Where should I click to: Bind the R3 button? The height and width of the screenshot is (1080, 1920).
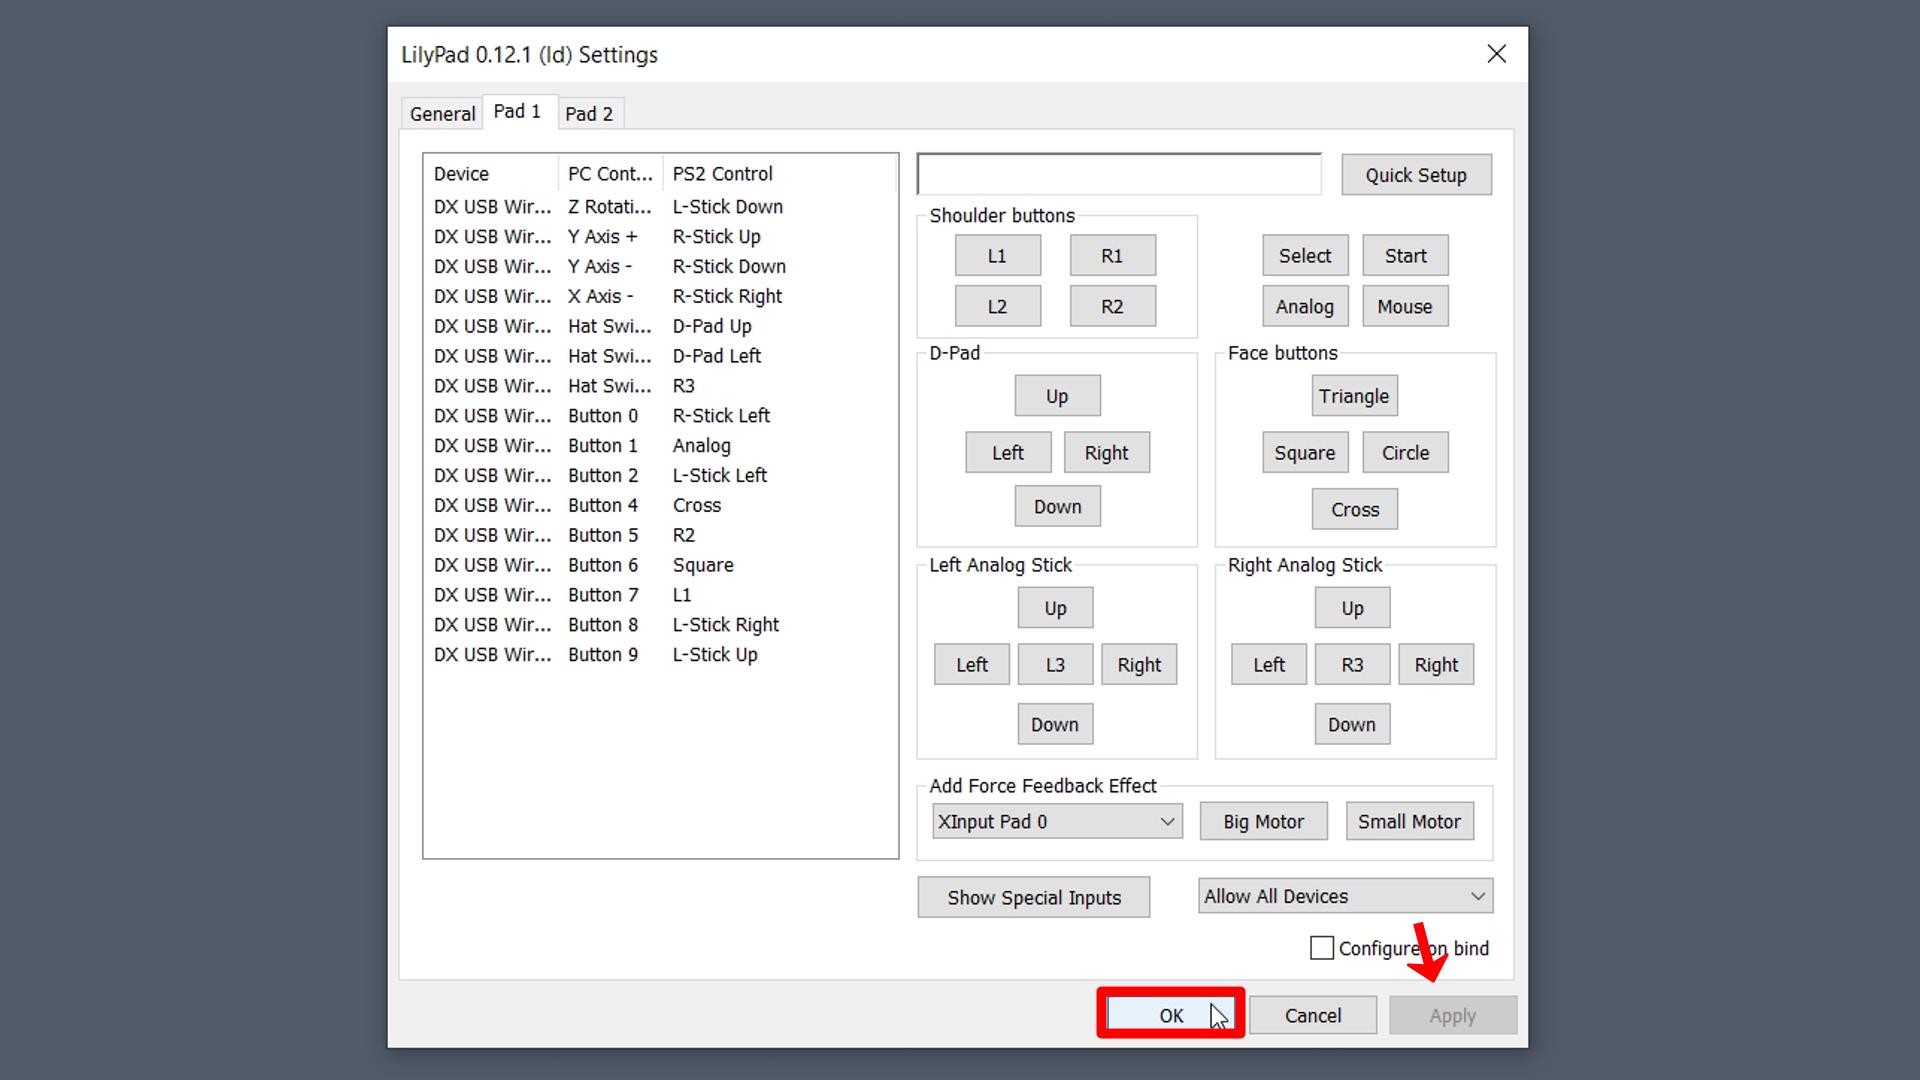pyautogui.click(x=1352, y=664)
